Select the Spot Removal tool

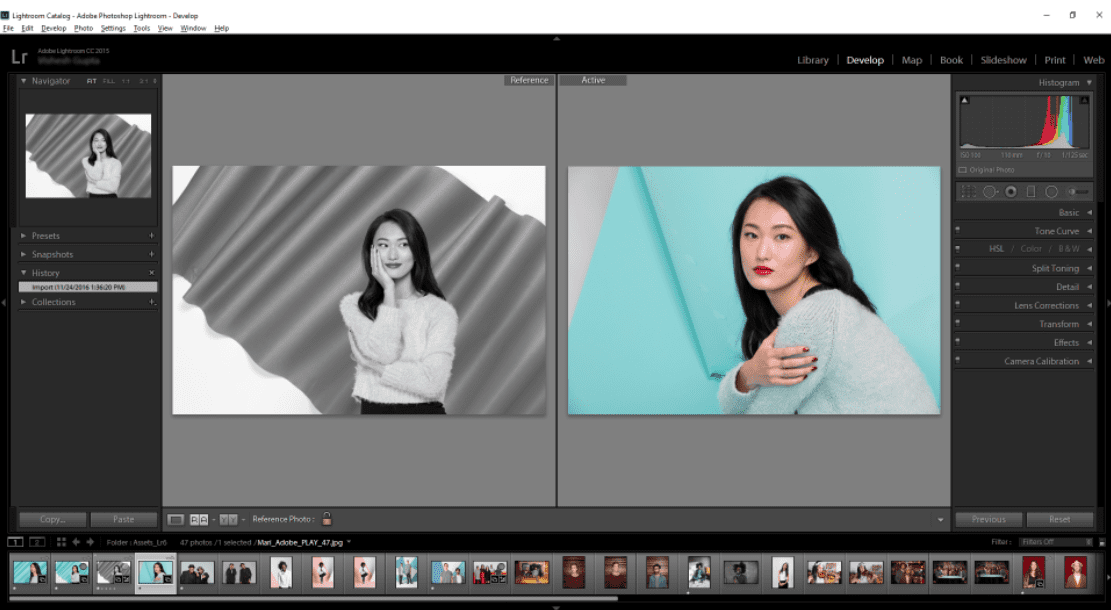989,191
